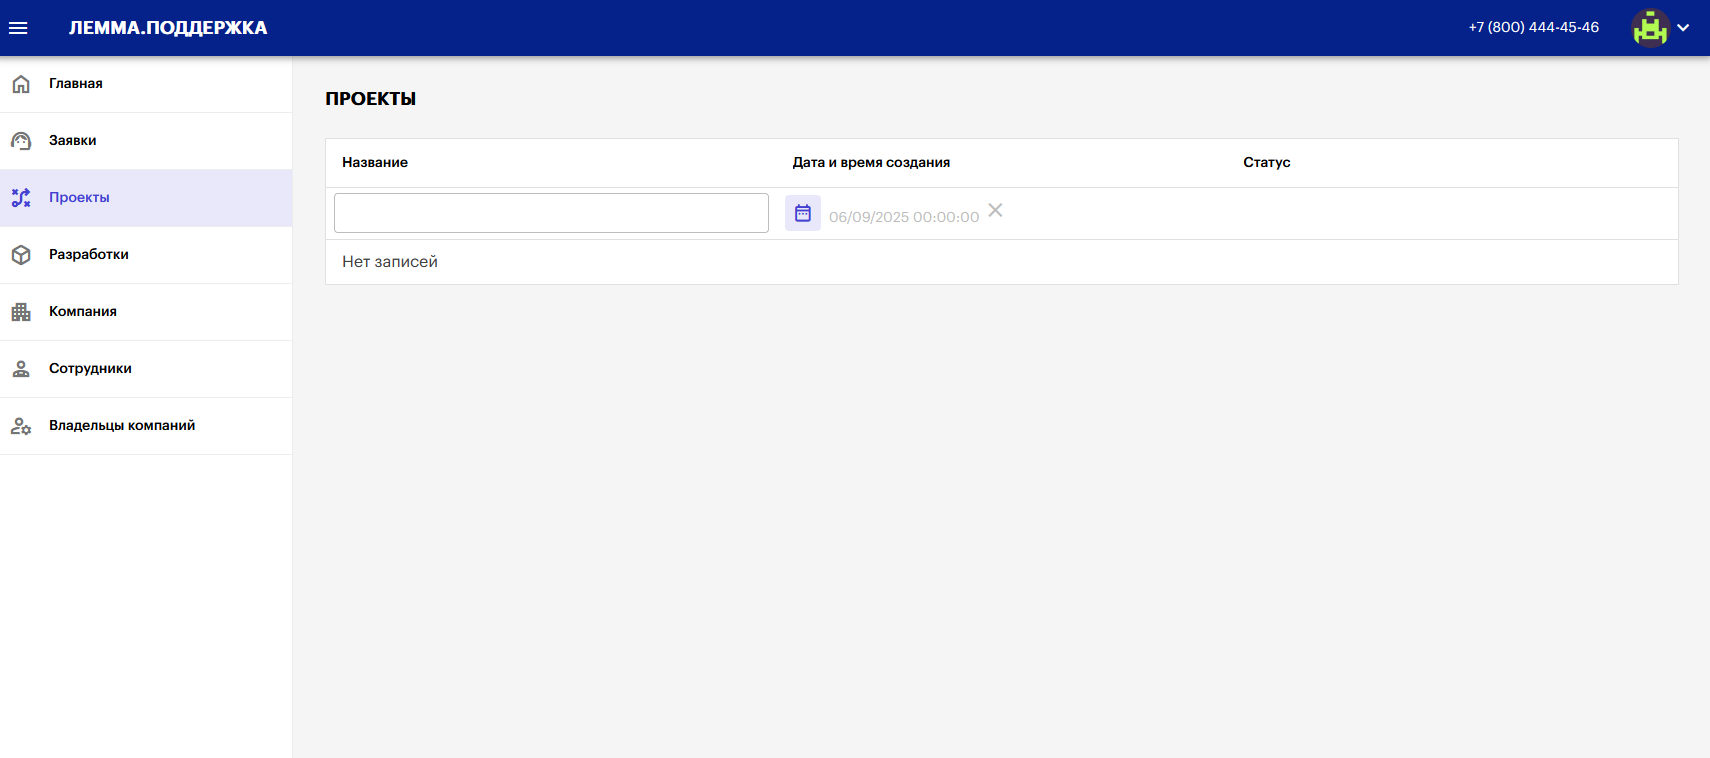Screen dimensions: 1710x758
Task: Click the support phone number
Action: (1533, 27)
